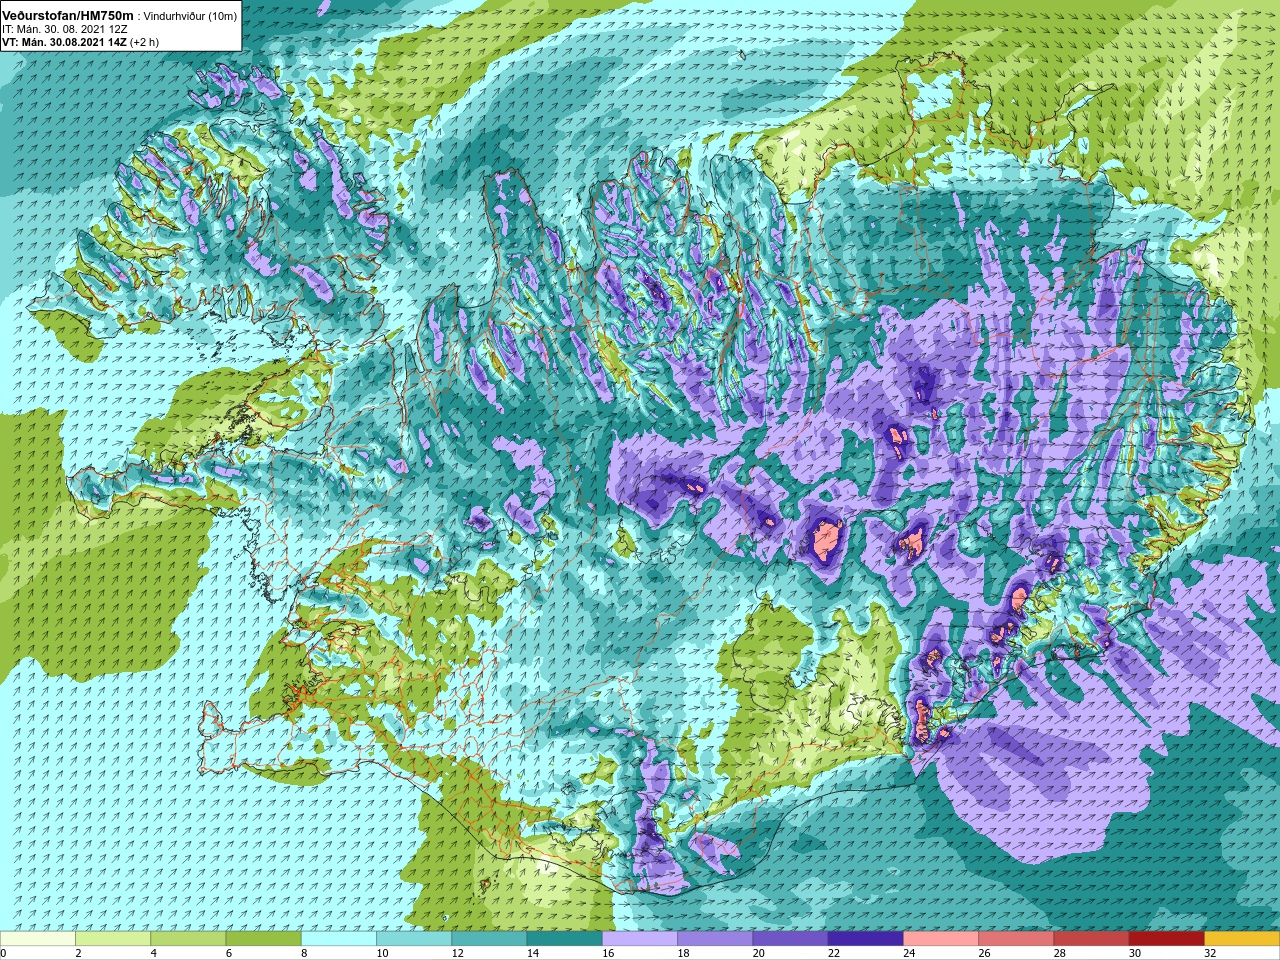1280x960 pixels.
Task: Pick the turquoise 10–12 legend swatch
Action: (414, 939)
